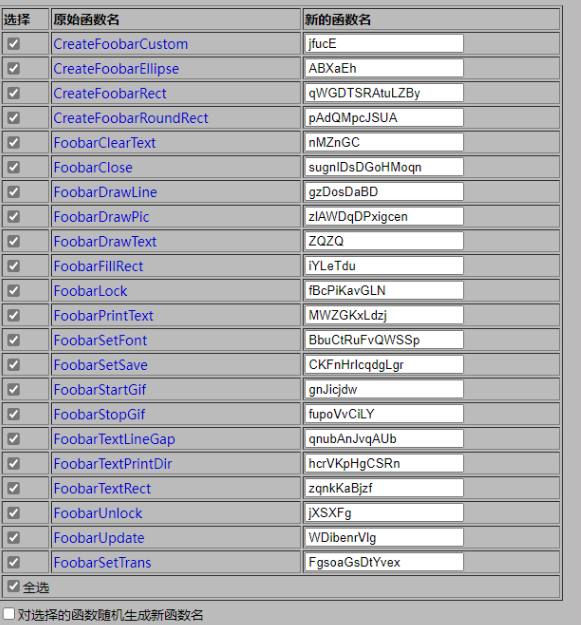The height and width of the screenshot is (625, 581).
Task: Uncheck the CreateFoobarCustom row checkbox
Action: click(x=14, y=43)
